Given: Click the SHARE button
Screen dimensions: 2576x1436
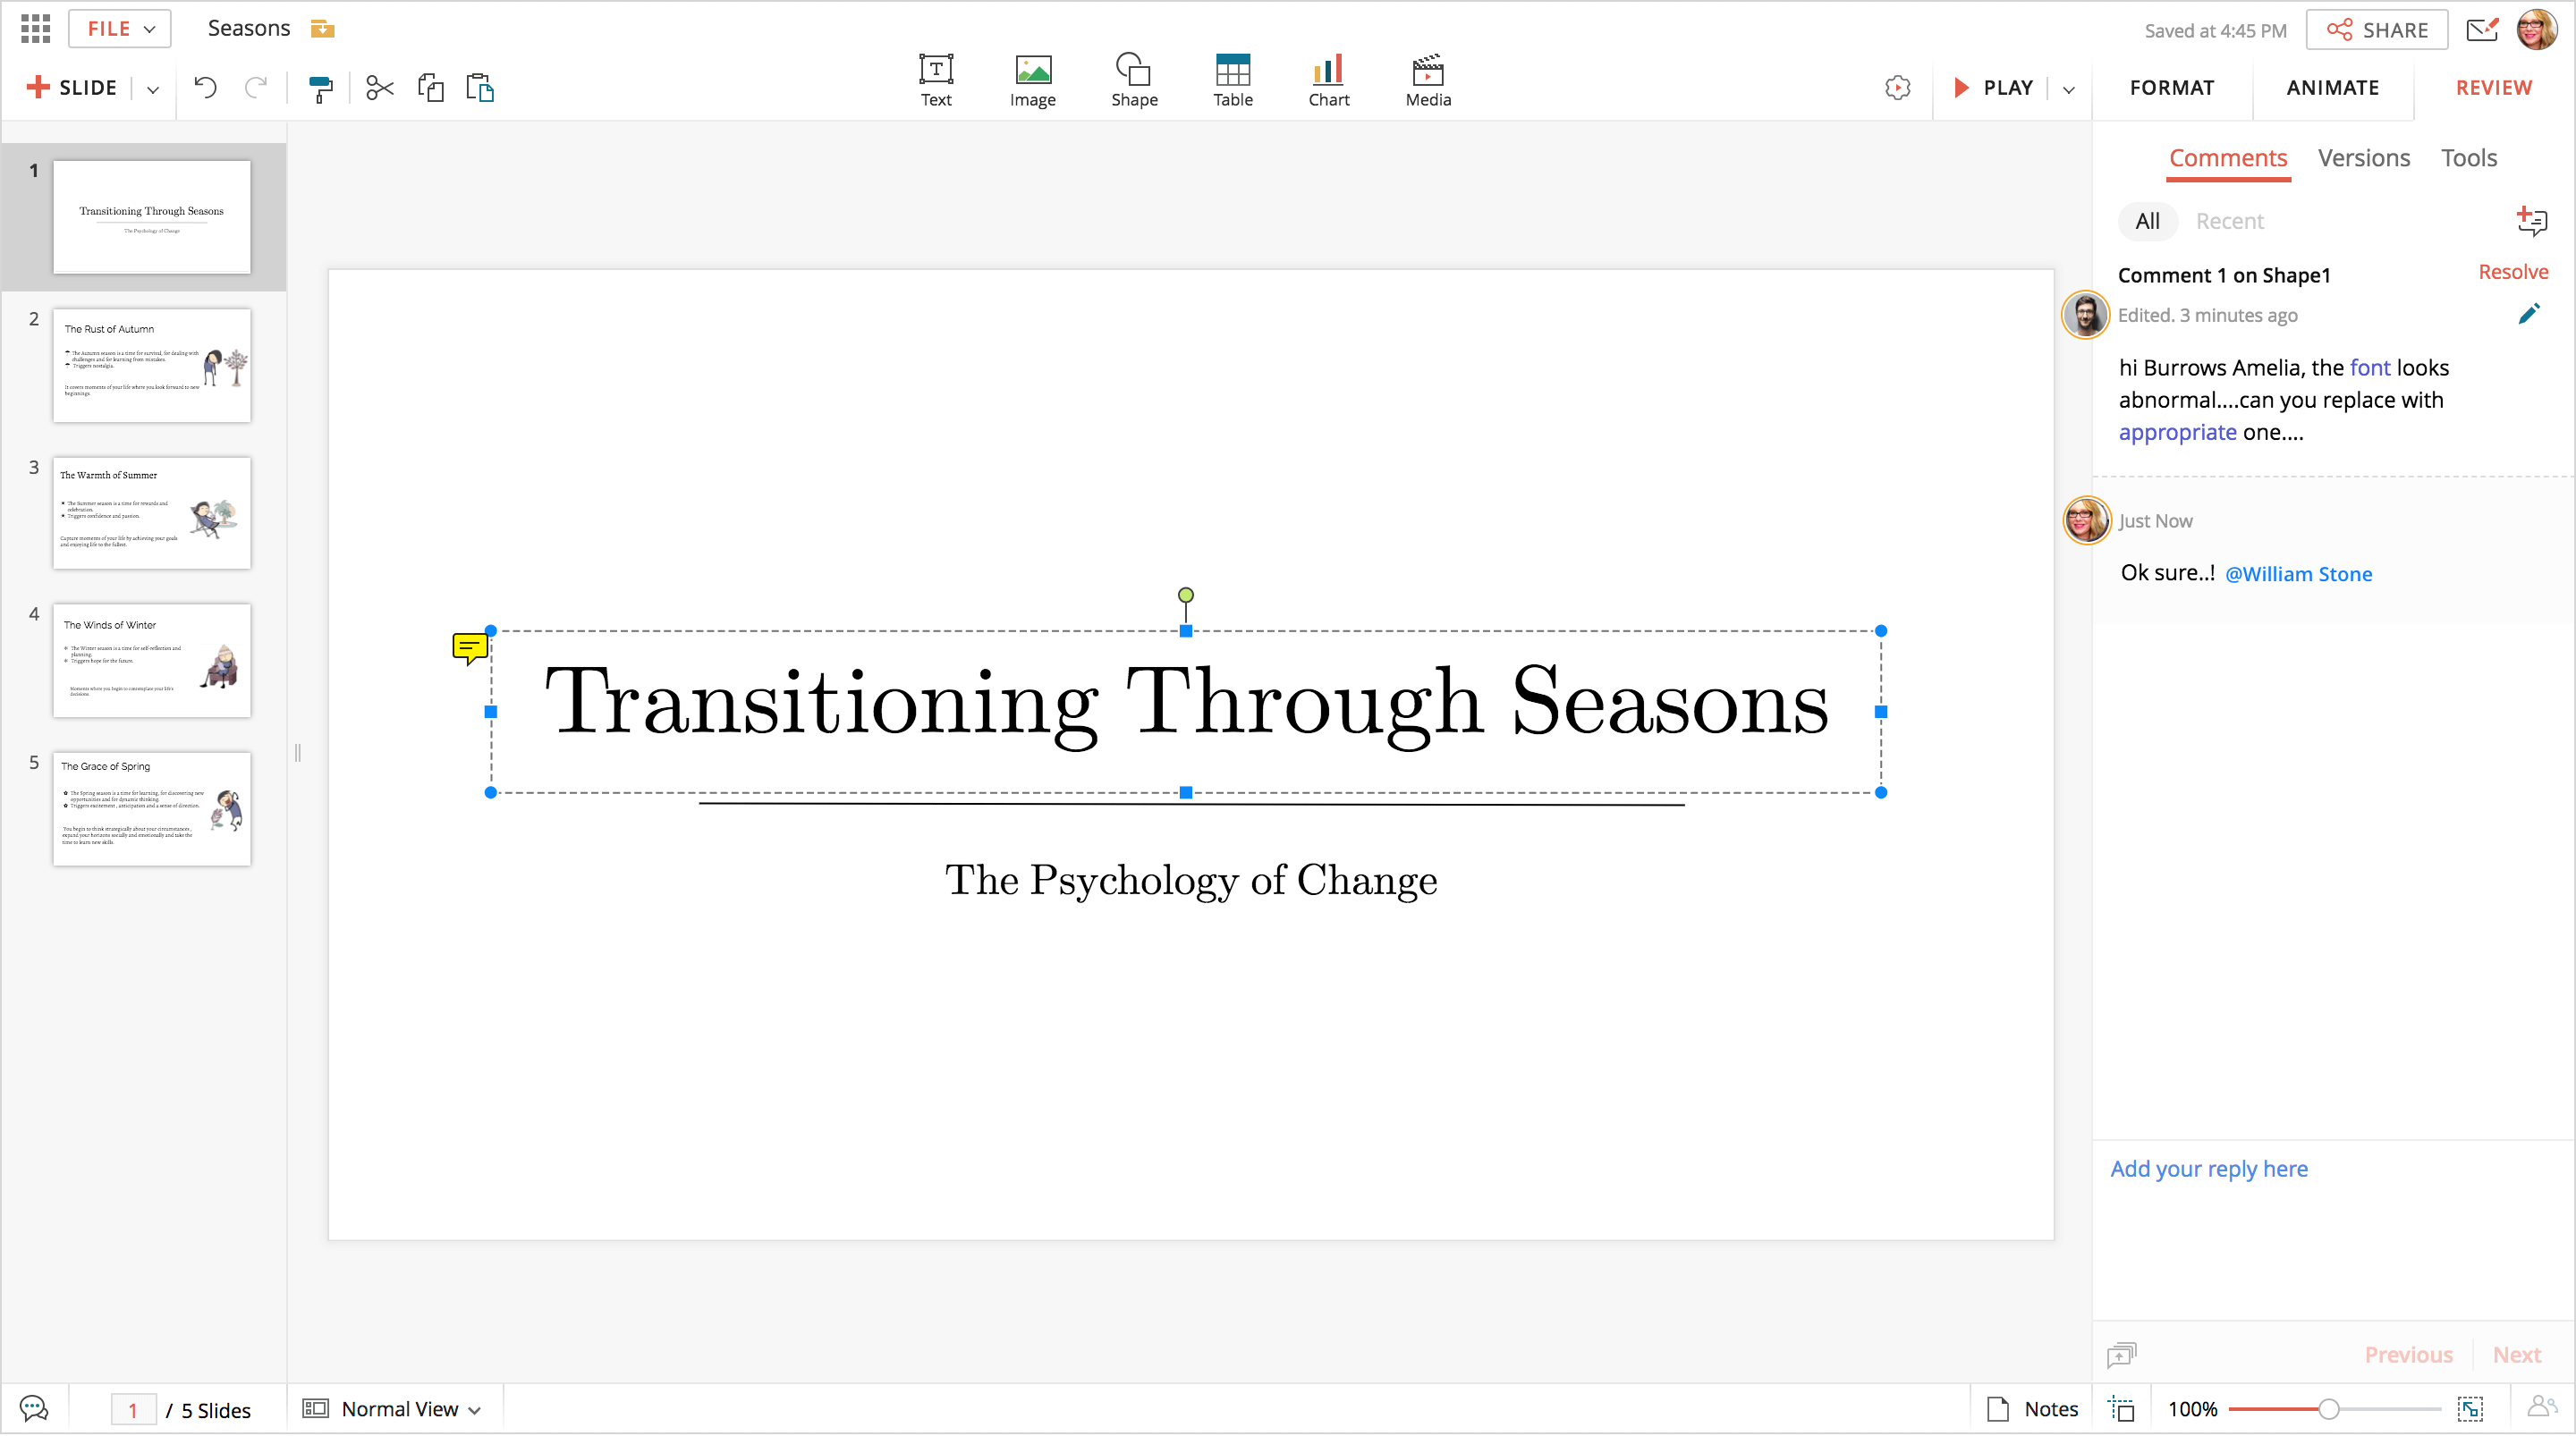Looking at the screenshot, I should (2376, 30).
